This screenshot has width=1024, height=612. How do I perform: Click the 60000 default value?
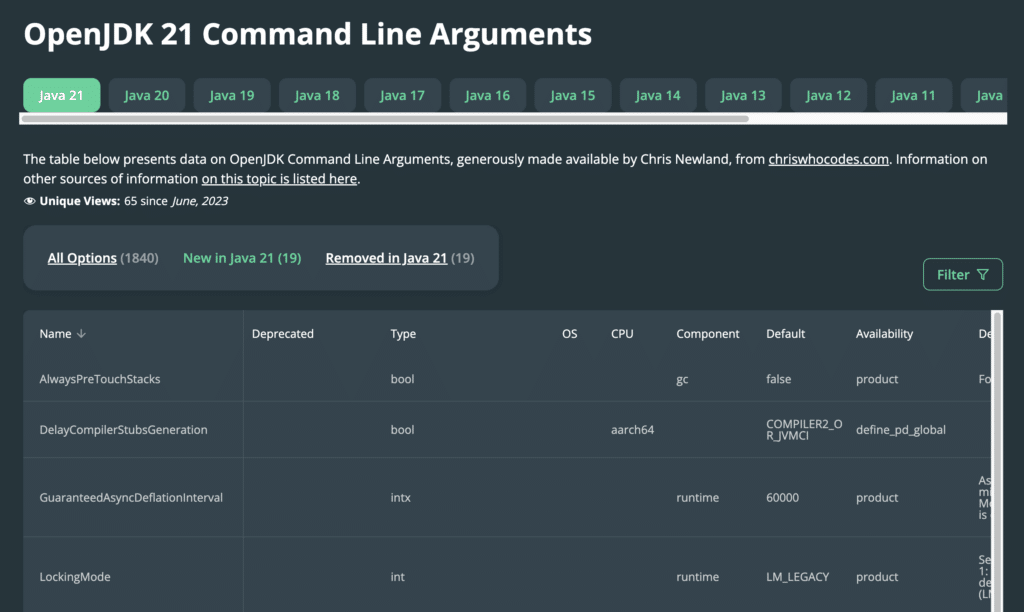point(782,498)
